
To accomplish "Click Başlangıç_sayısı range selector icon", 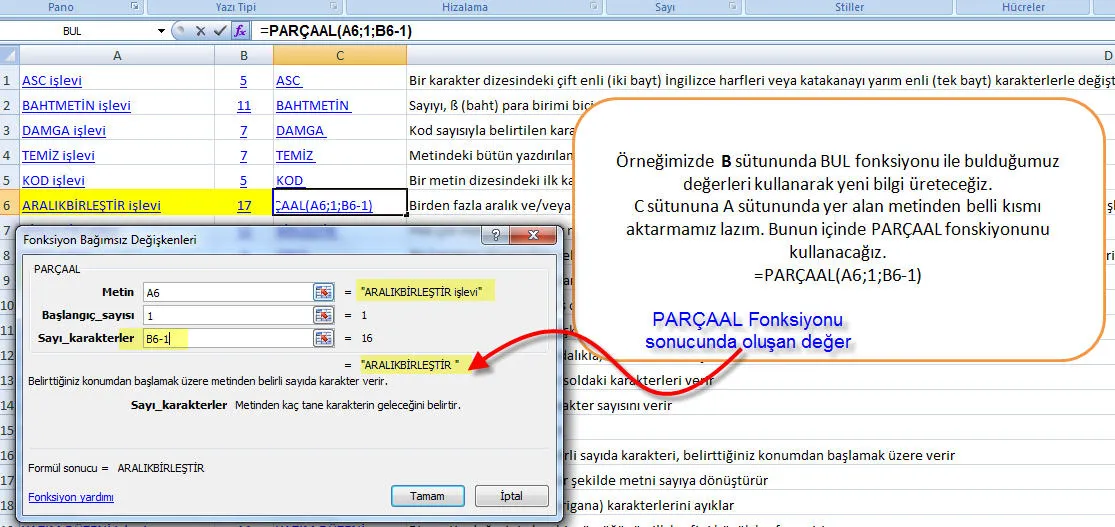I will click(323, 315).
